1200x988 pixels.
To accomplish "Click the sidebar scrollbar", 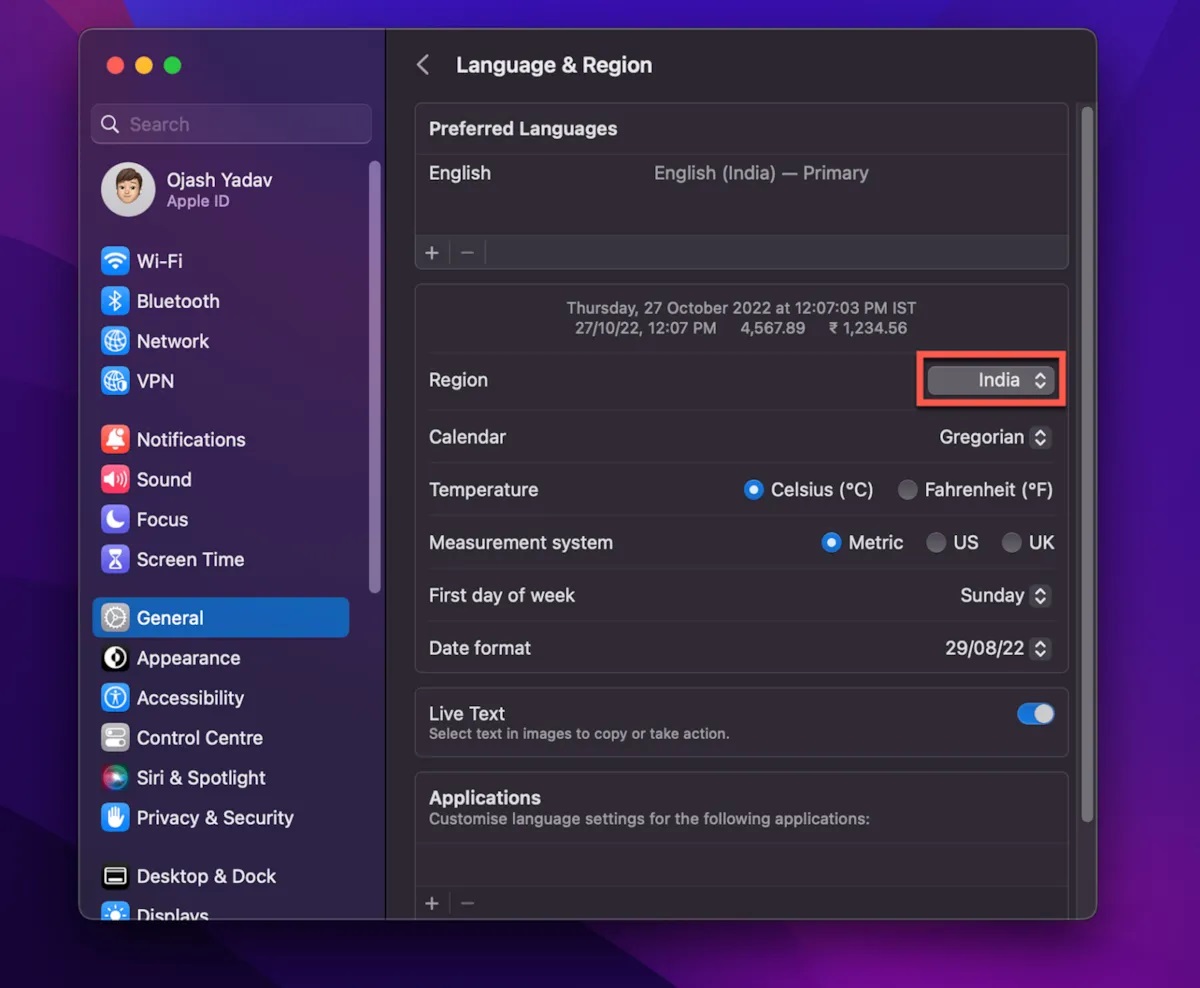I will 375,376.
